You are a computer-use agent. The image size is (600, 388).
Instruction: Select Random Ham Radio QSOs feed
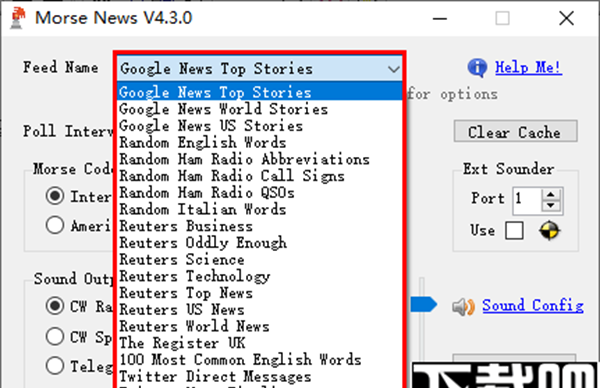[259, 192]
